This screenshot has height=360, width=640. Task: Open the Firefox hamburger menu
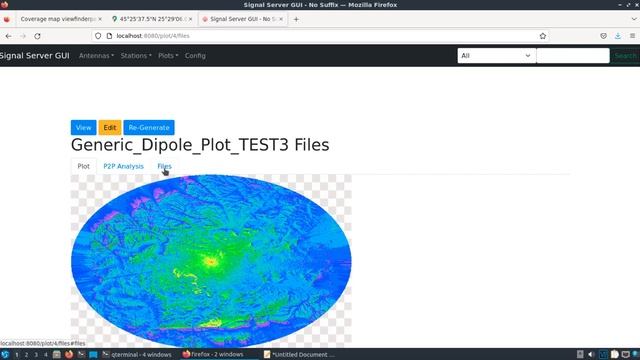[632, 36]
